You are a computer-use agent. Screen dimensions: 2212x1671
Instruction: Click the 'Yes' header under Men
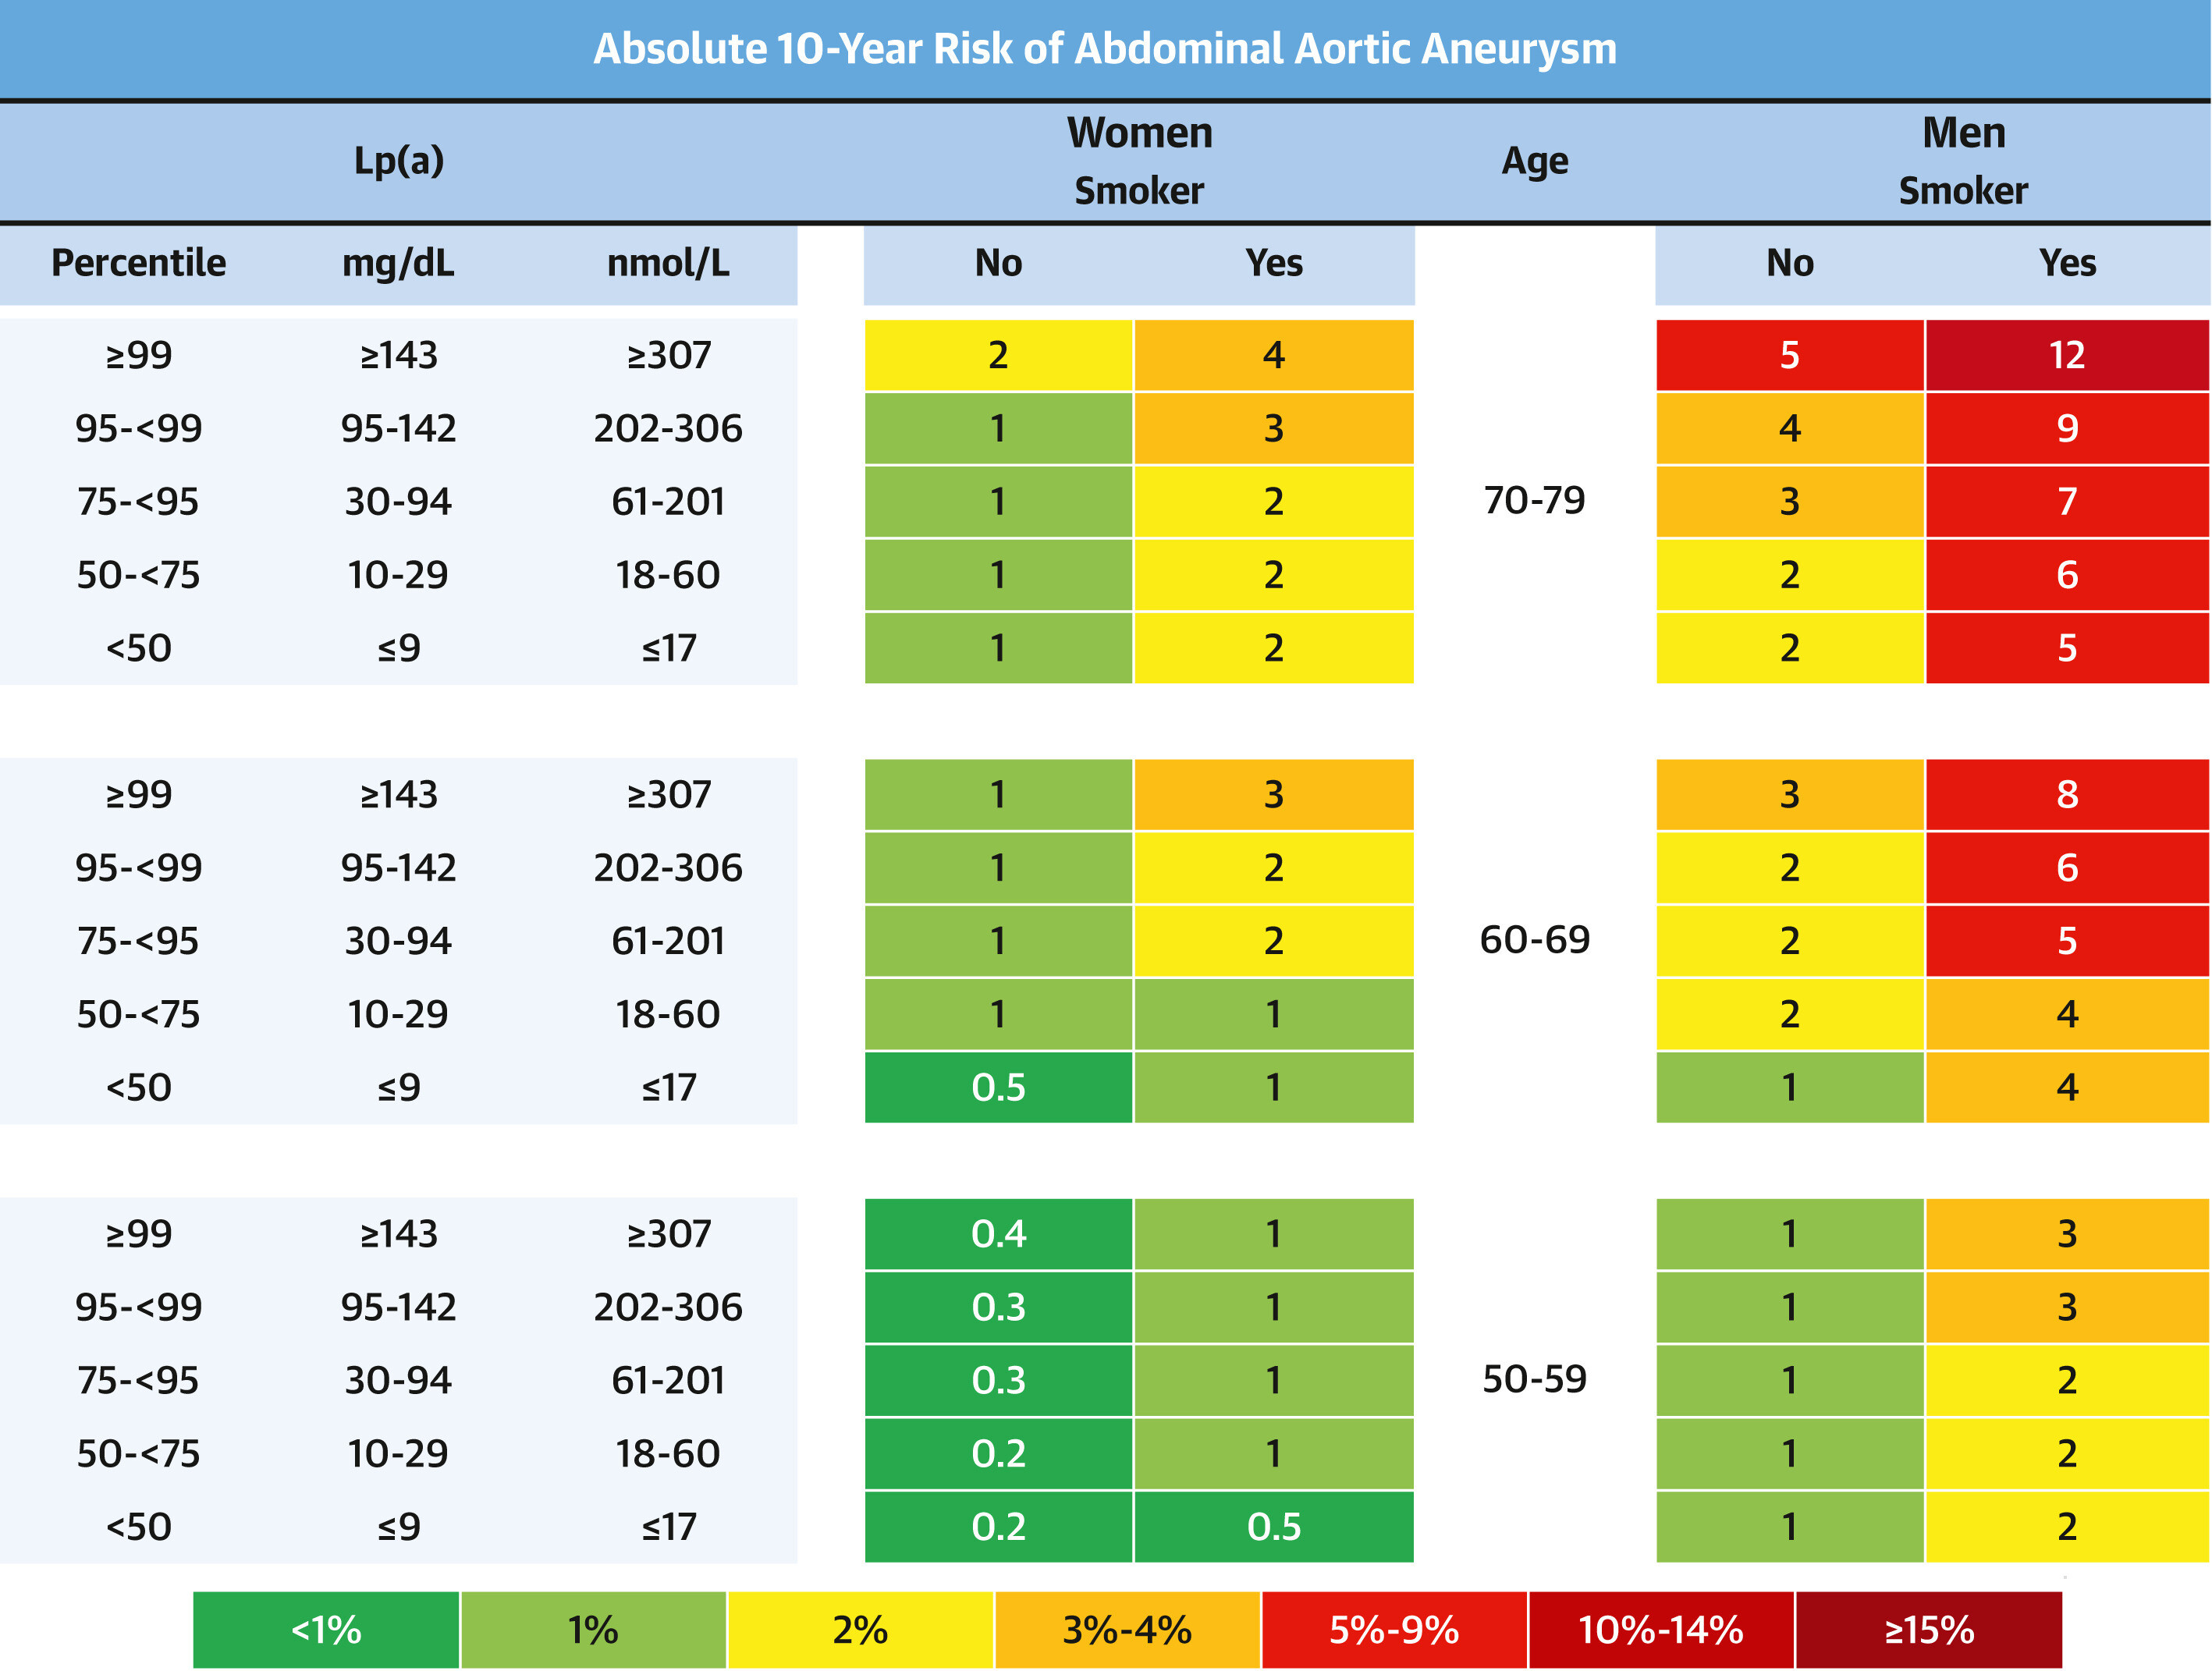pyautogui.click(x=2067, y=263)
